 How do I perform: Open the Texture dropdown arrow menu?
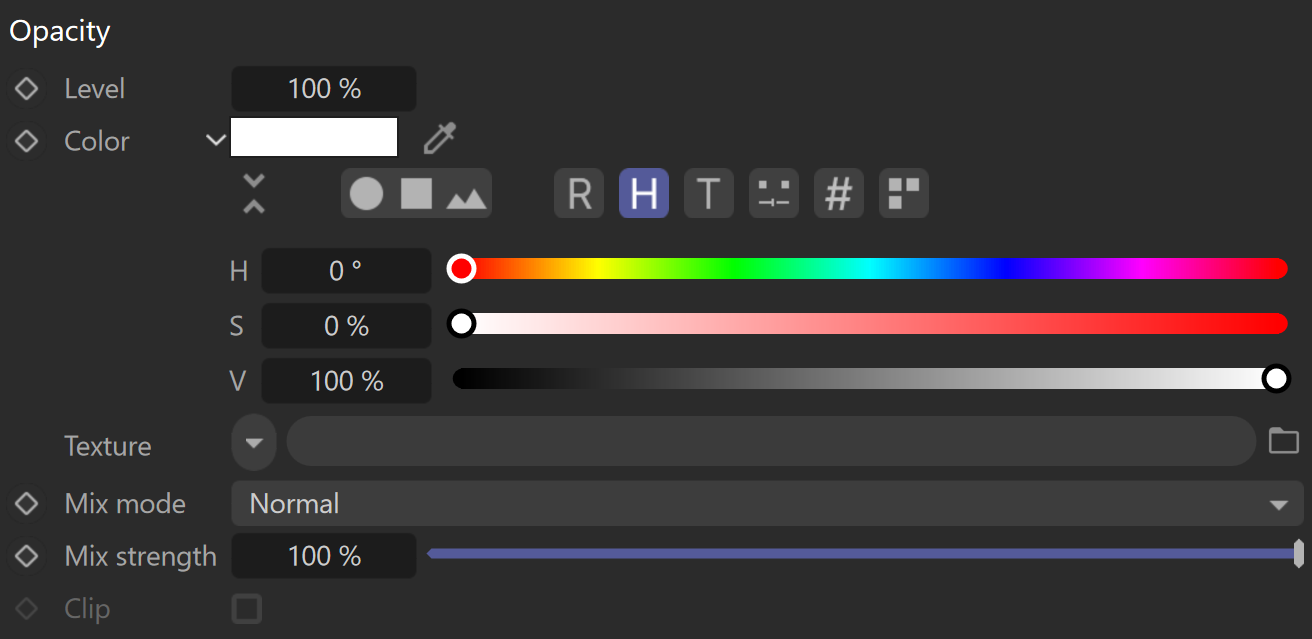click(254, 442)
